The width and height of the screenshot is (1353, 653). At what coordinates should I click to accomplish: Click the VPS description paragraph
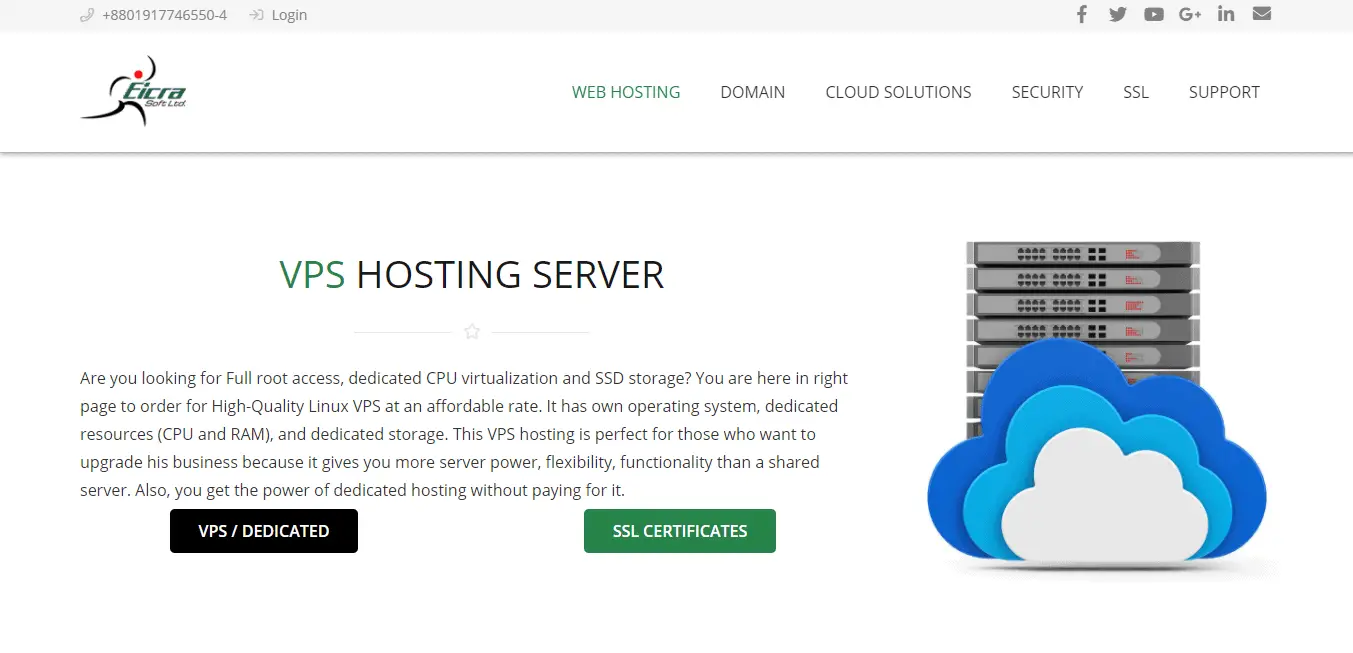(464, 434)
